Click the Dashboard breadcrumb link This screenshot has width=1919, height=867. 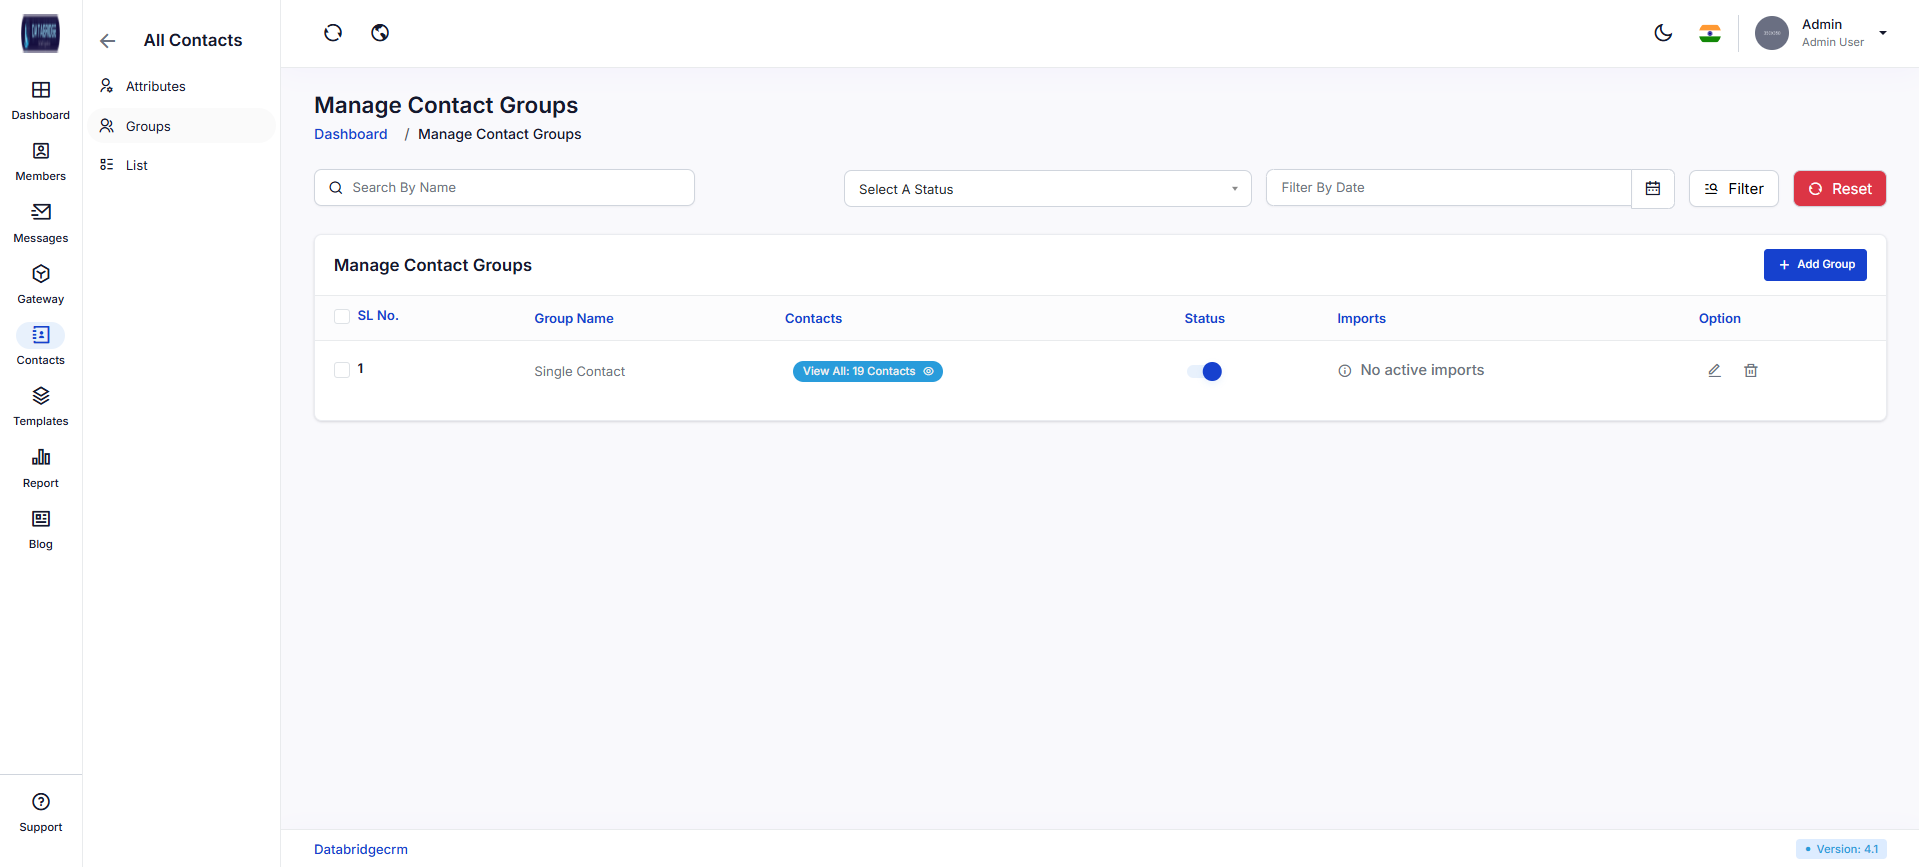(350, 134)
